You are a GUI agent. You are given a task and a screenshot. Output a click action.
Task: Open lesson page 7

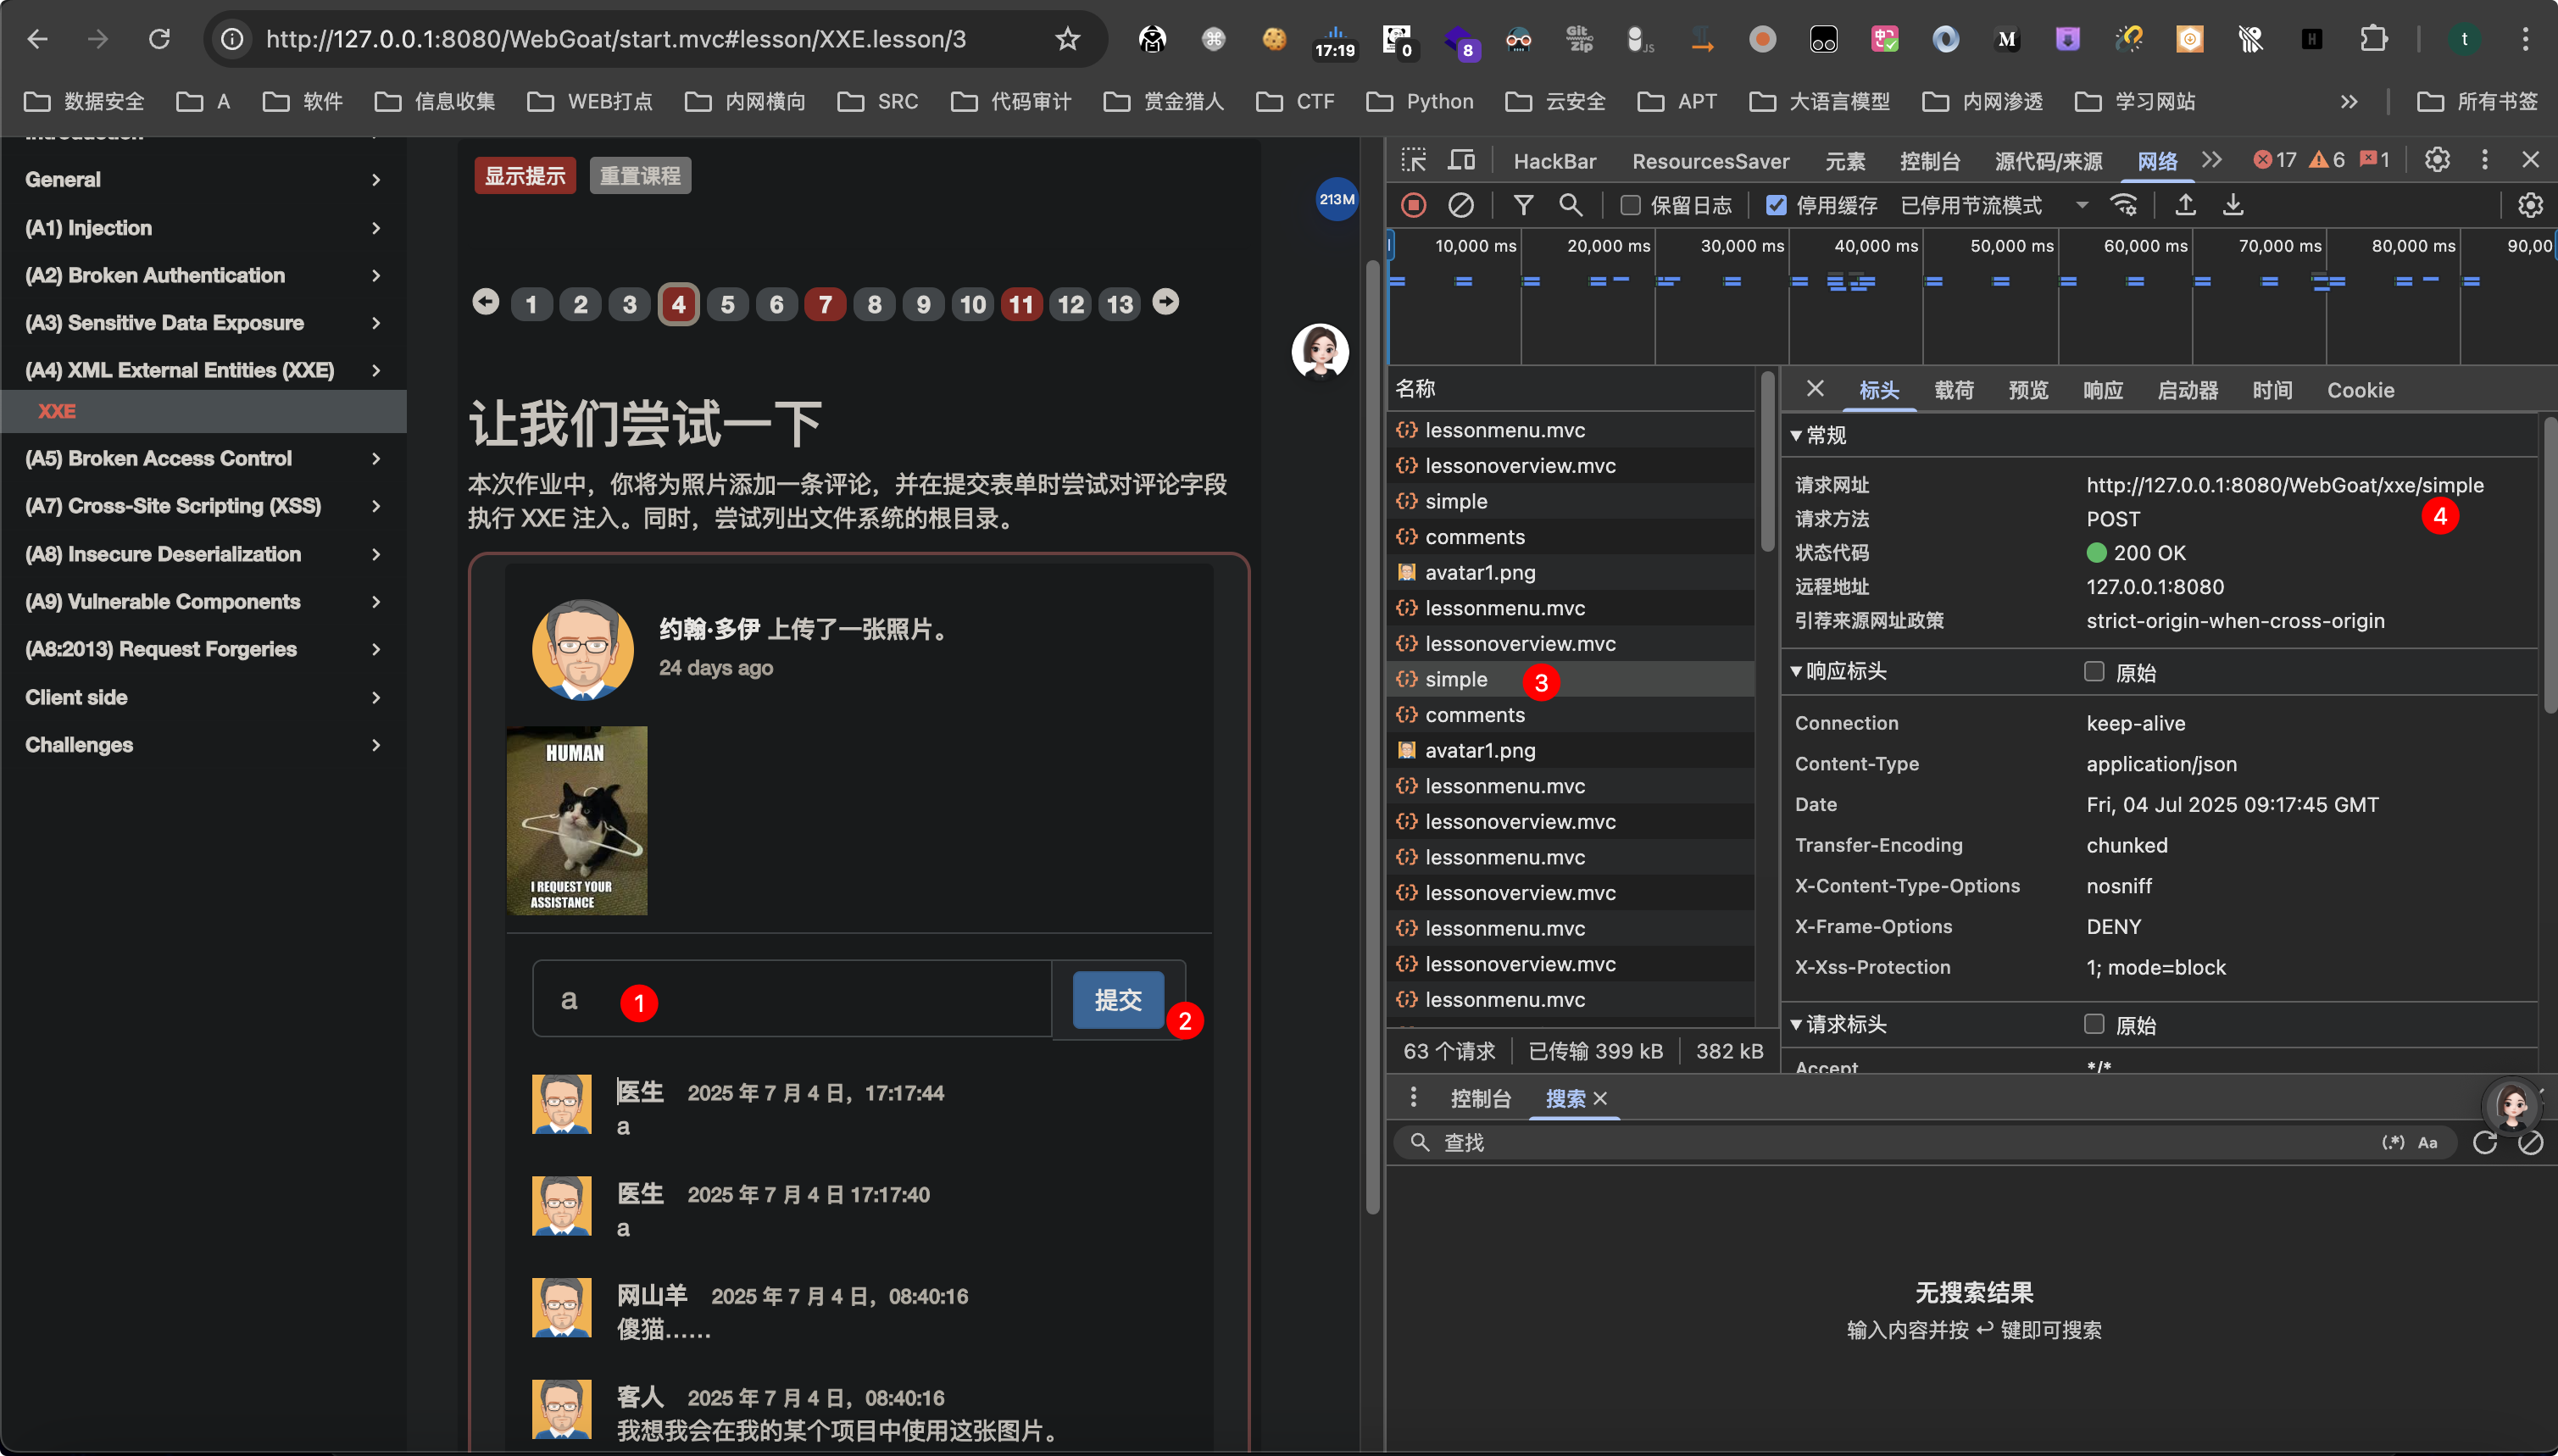coord(825,304)
